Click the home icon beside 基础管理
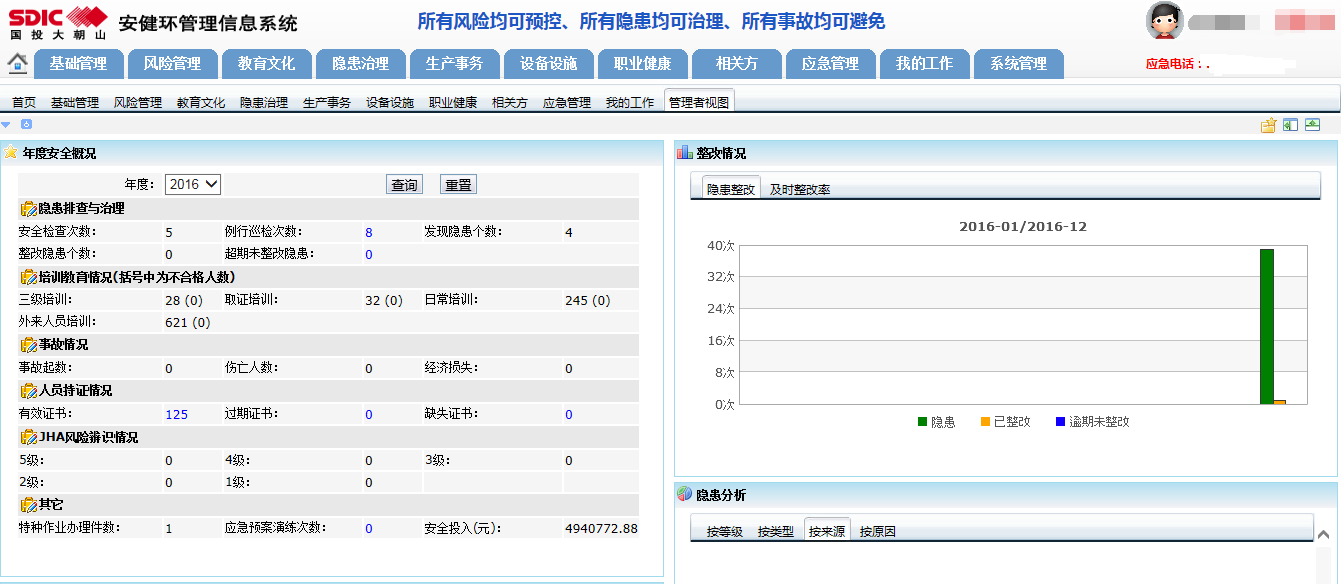This screenshot has width=1341, height=584. tap(17, 63)
